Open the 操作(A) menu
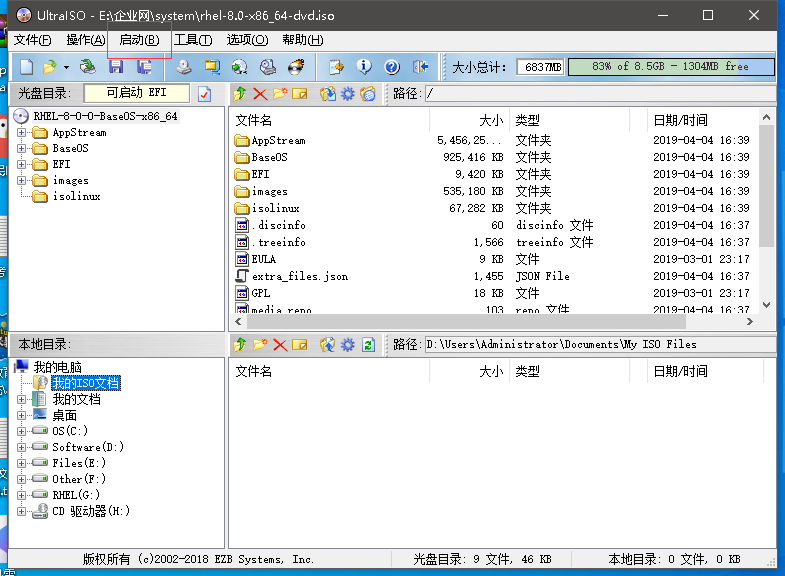Viewport: 785px width, 576px height. pyautogui.click(x=86, y=40)
